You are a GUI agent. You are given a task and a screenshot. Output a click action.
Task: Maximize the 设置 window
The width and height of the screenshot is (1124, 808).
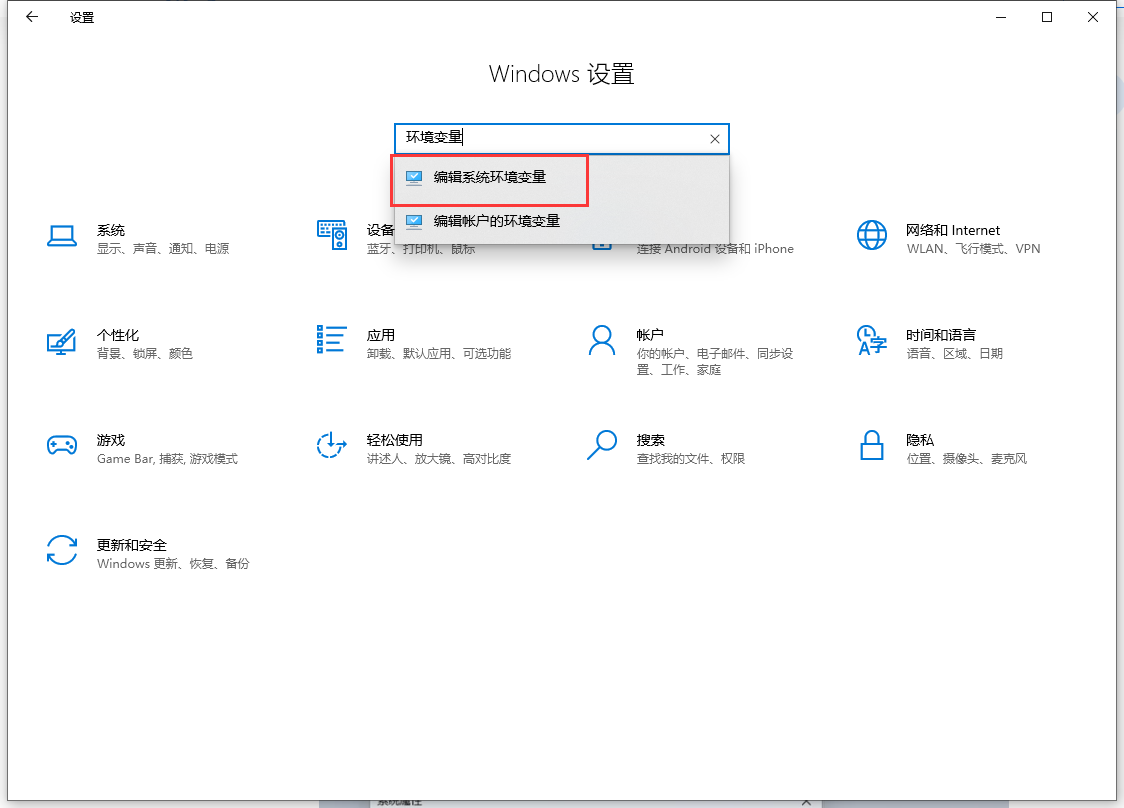1047,17
